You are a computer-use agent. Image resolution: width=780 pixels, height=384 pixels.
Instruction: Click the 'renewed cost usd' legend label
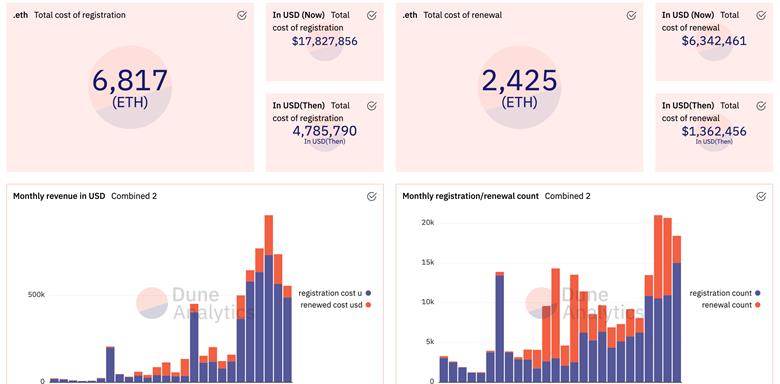pyautogui.click(x=331, y=305)
